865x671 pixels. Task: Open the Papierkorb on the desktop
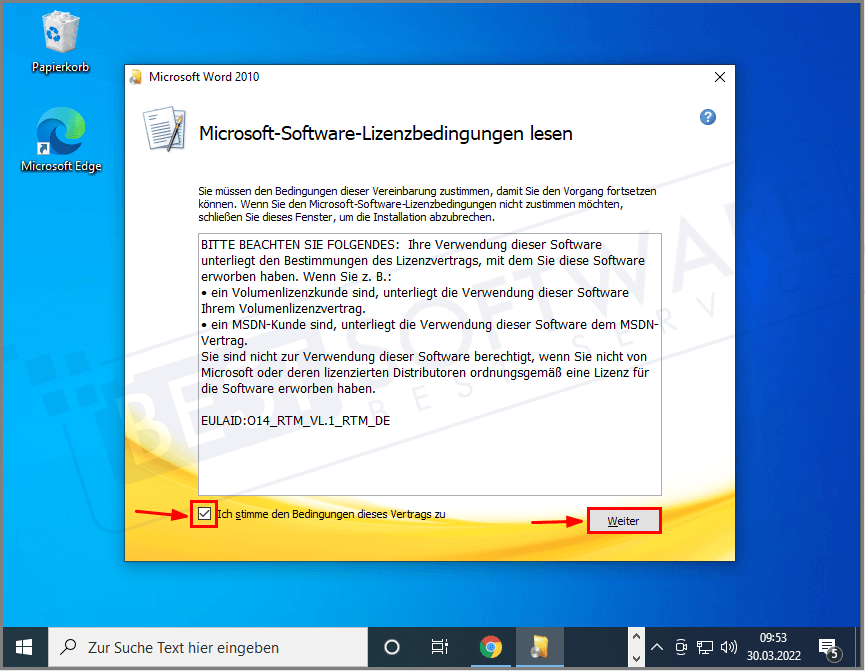pyautogui.click(x=60, y=33)
